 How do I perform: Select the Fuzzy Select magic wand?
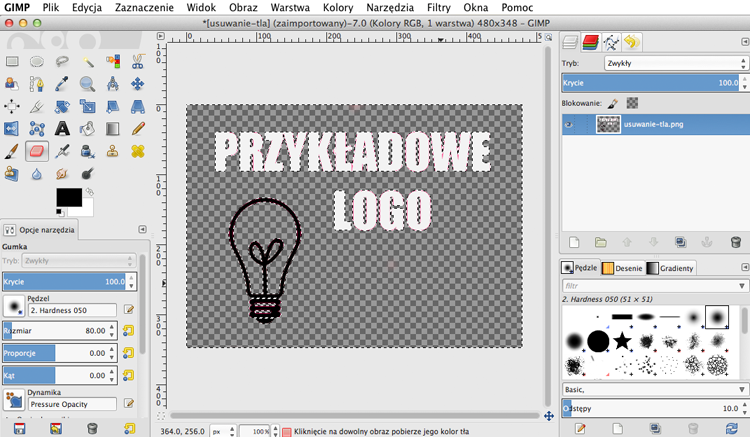(x=88, y=61)
